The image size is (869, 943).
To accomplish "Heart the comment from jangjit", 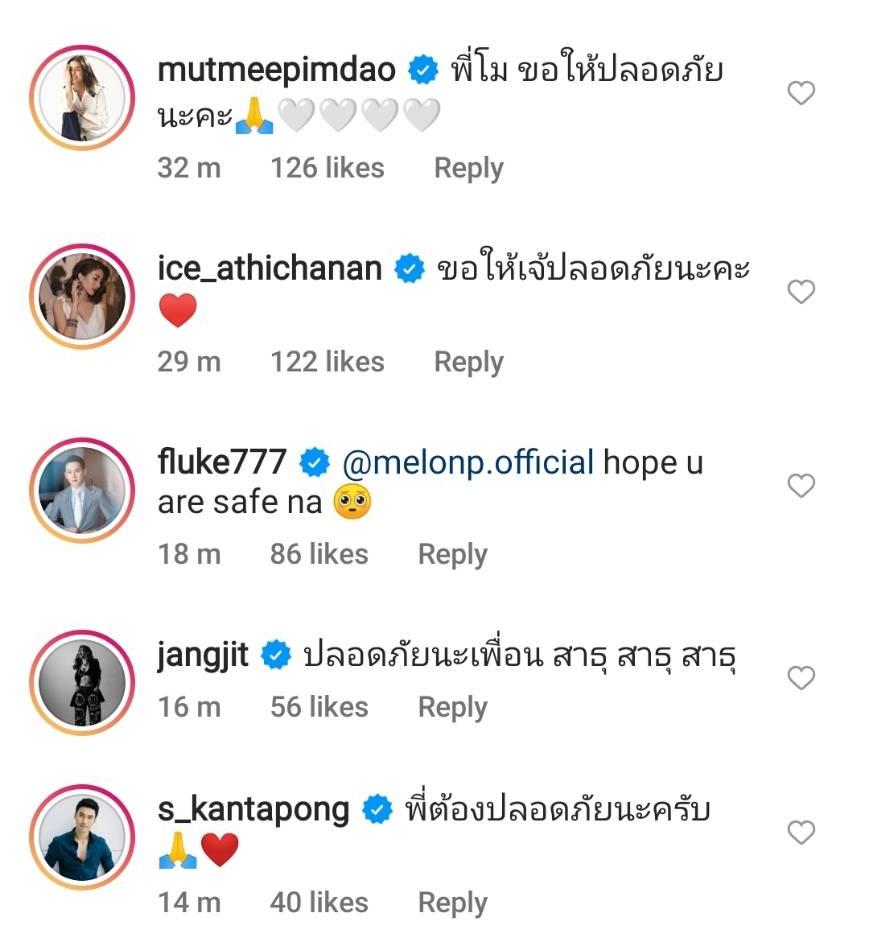I will click(801, 679).
